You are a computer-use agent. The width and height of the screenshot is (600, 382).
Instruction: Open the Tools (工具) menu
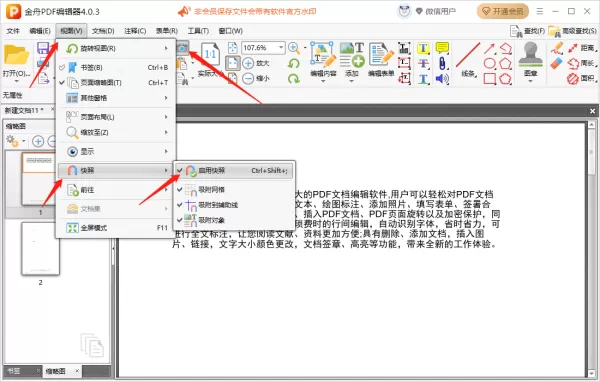(198, 31)
